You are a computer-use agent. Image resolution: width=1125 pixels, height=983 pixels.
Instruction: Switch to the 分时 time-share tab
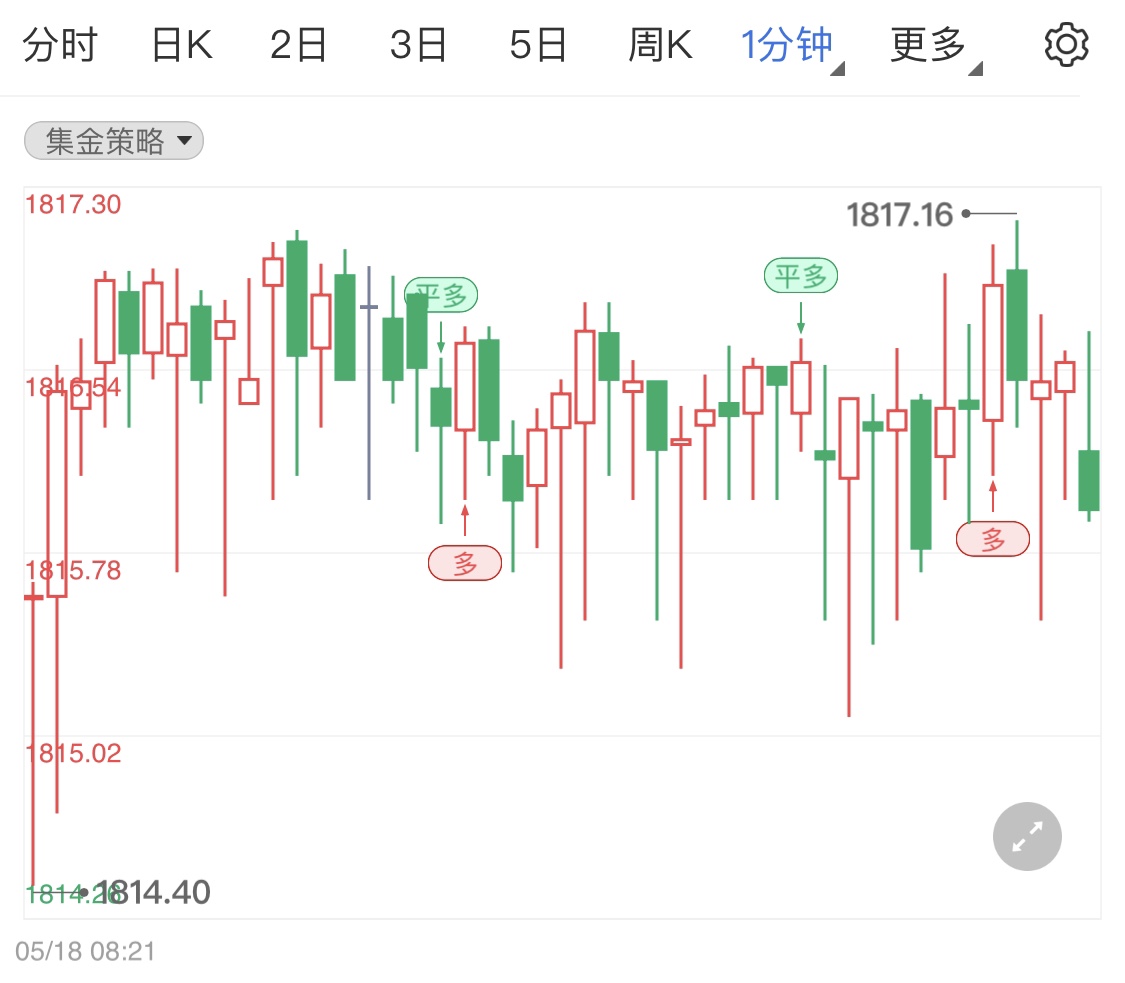click(62, 43)
